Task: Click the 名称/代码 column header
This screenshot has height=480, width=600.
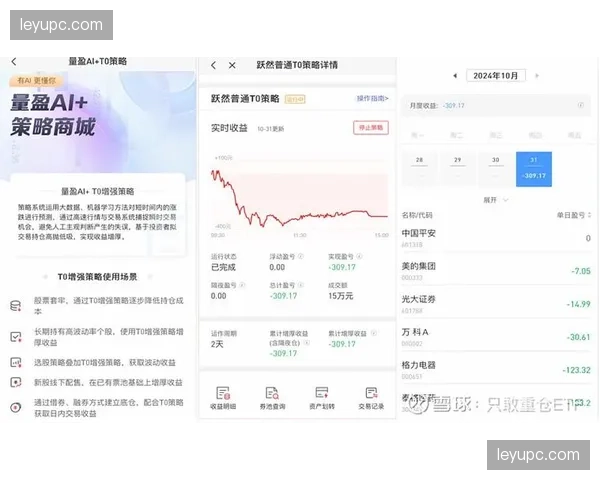Action: pos(417,215)
